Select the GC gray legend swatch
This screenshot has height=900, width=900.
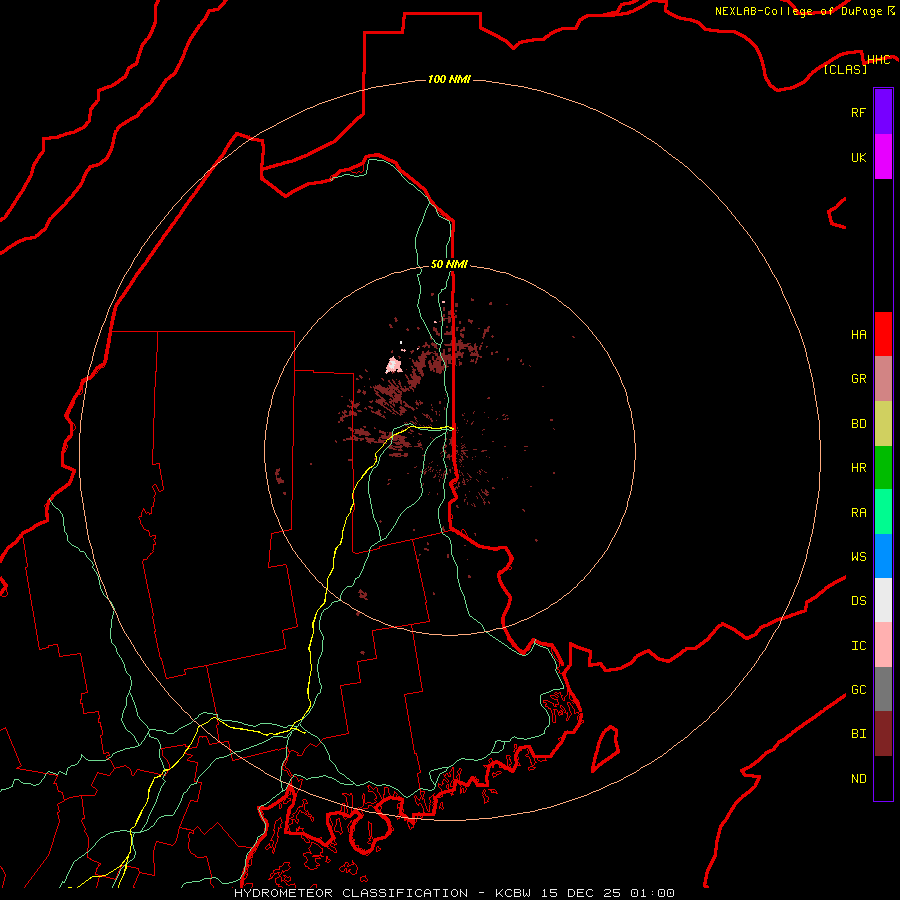(x=883, y=689)
